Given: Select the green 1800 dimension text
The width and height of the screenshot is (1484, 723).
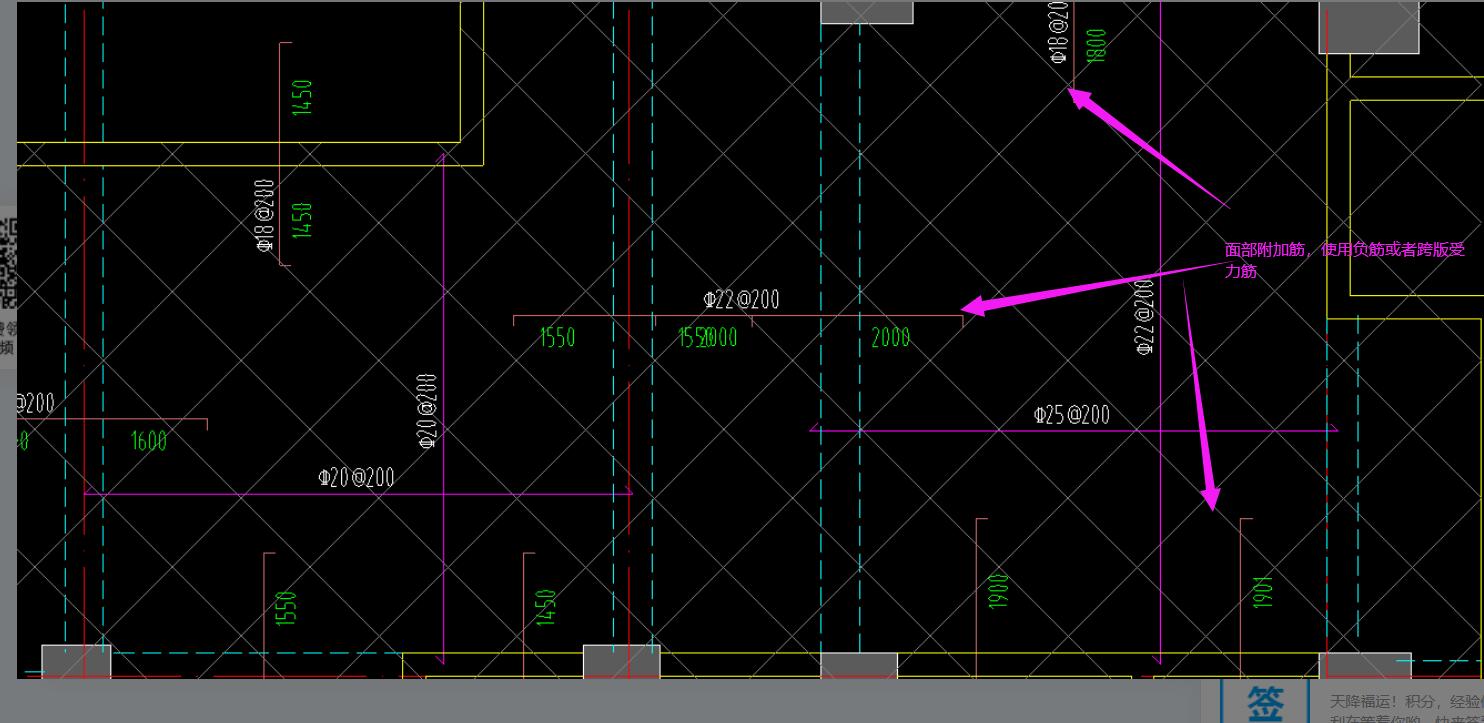Looking at the screenshot, I should (x=1096, y=46).
